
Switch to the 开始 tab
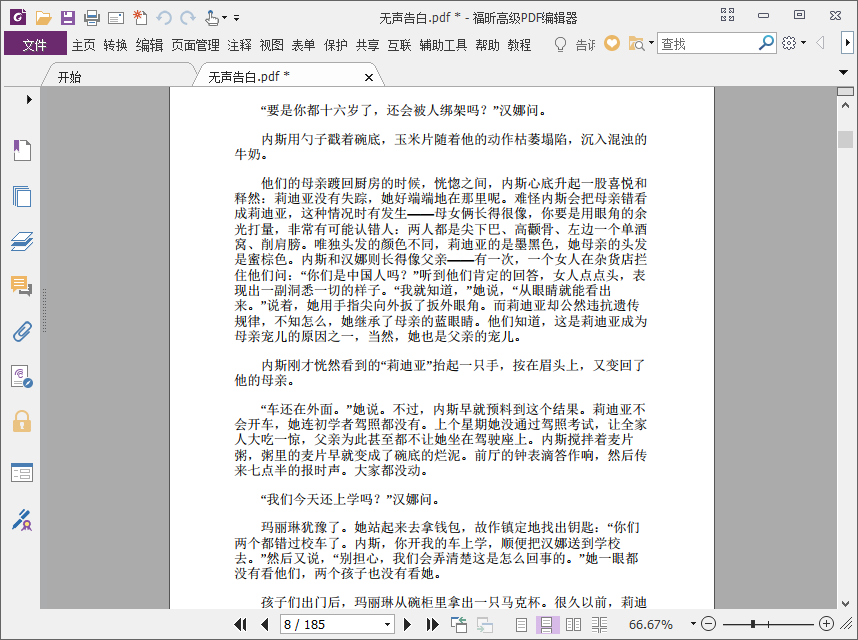coord(69,77)
